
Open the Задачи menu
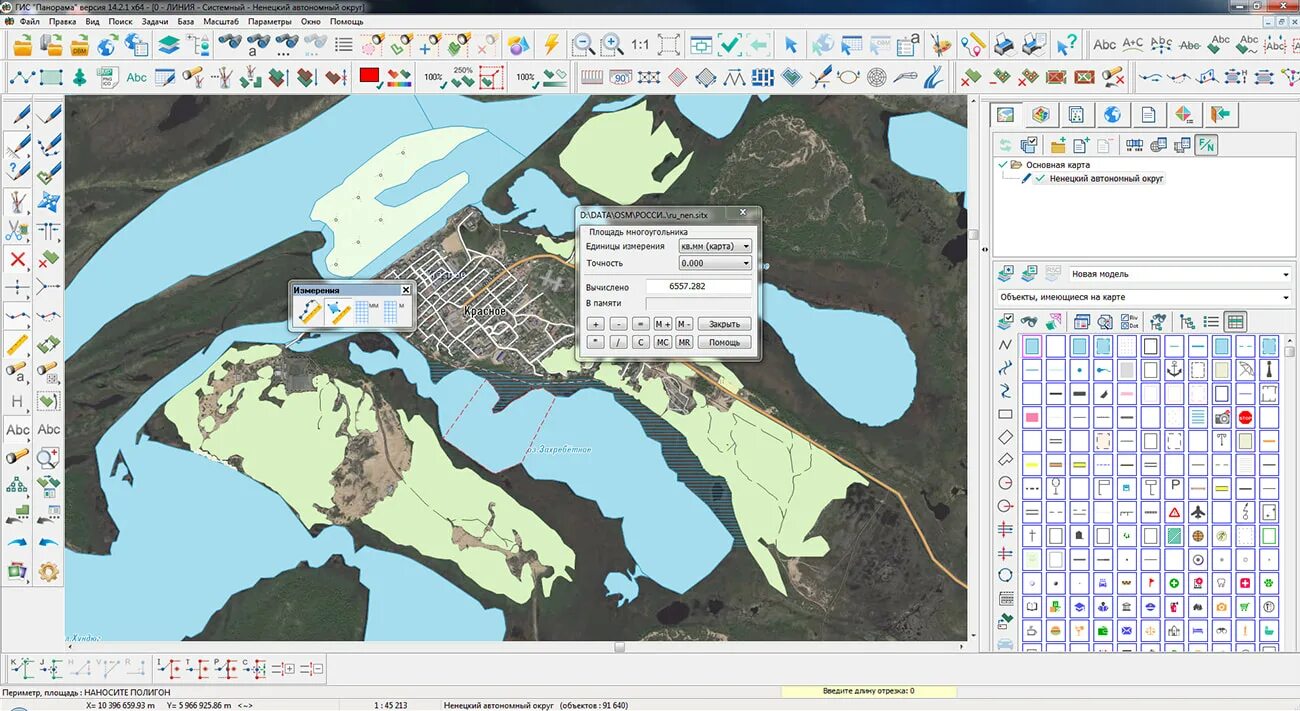point(155,21)
